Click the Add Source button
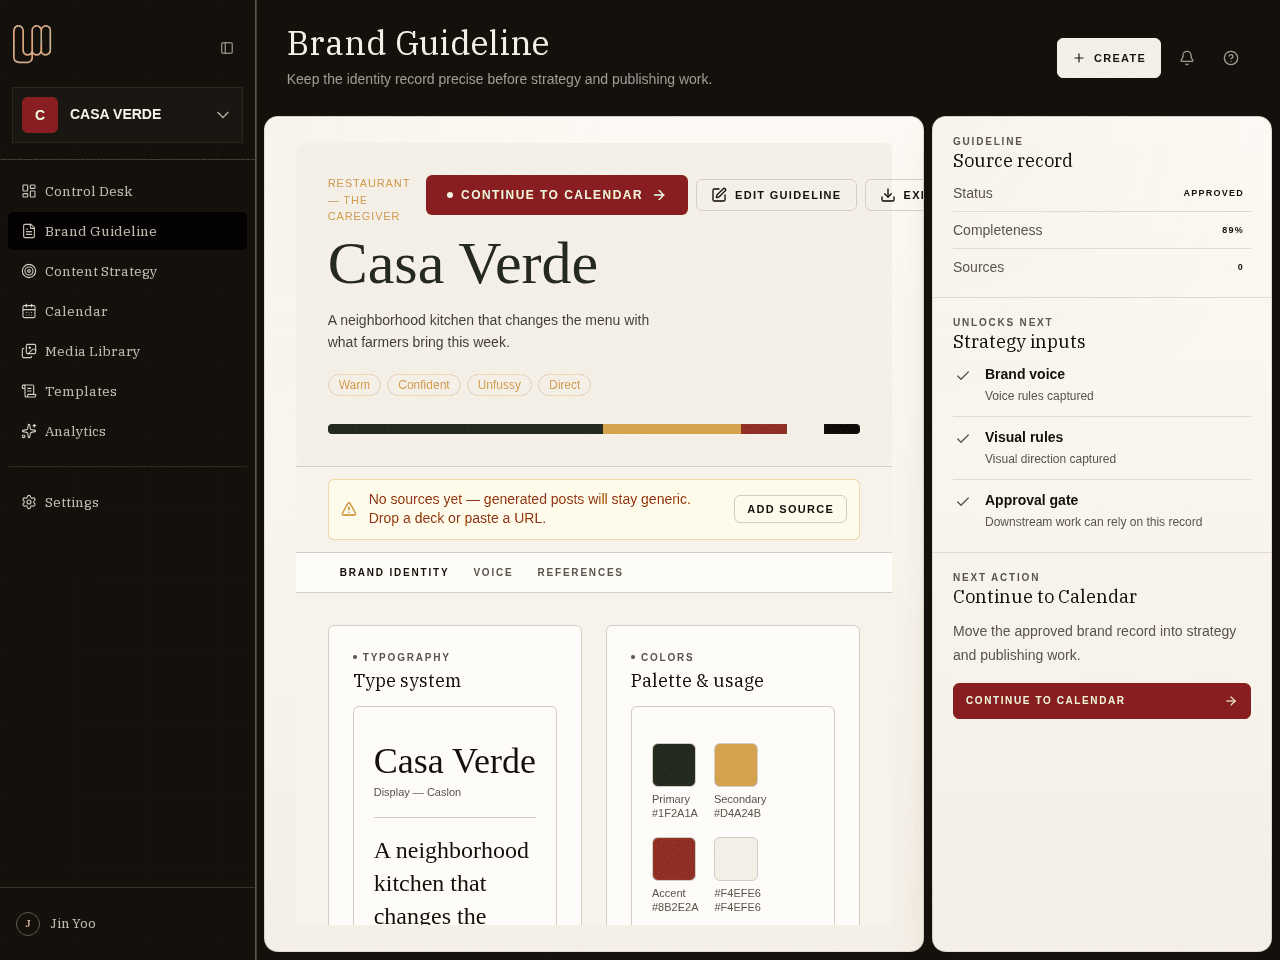1280x960 pixels. click(790, 509)
